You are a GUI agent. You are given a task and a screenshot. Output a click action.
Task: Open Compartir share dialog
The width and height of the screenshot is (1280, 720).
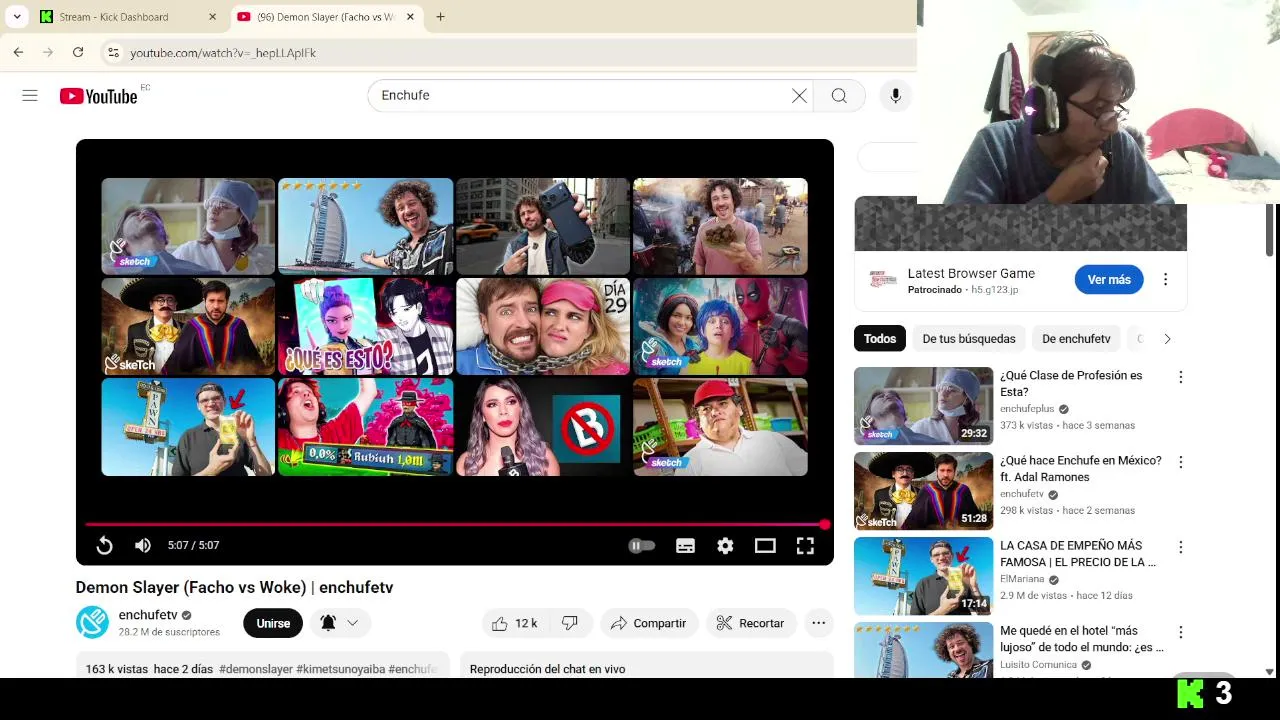[648, 623]
